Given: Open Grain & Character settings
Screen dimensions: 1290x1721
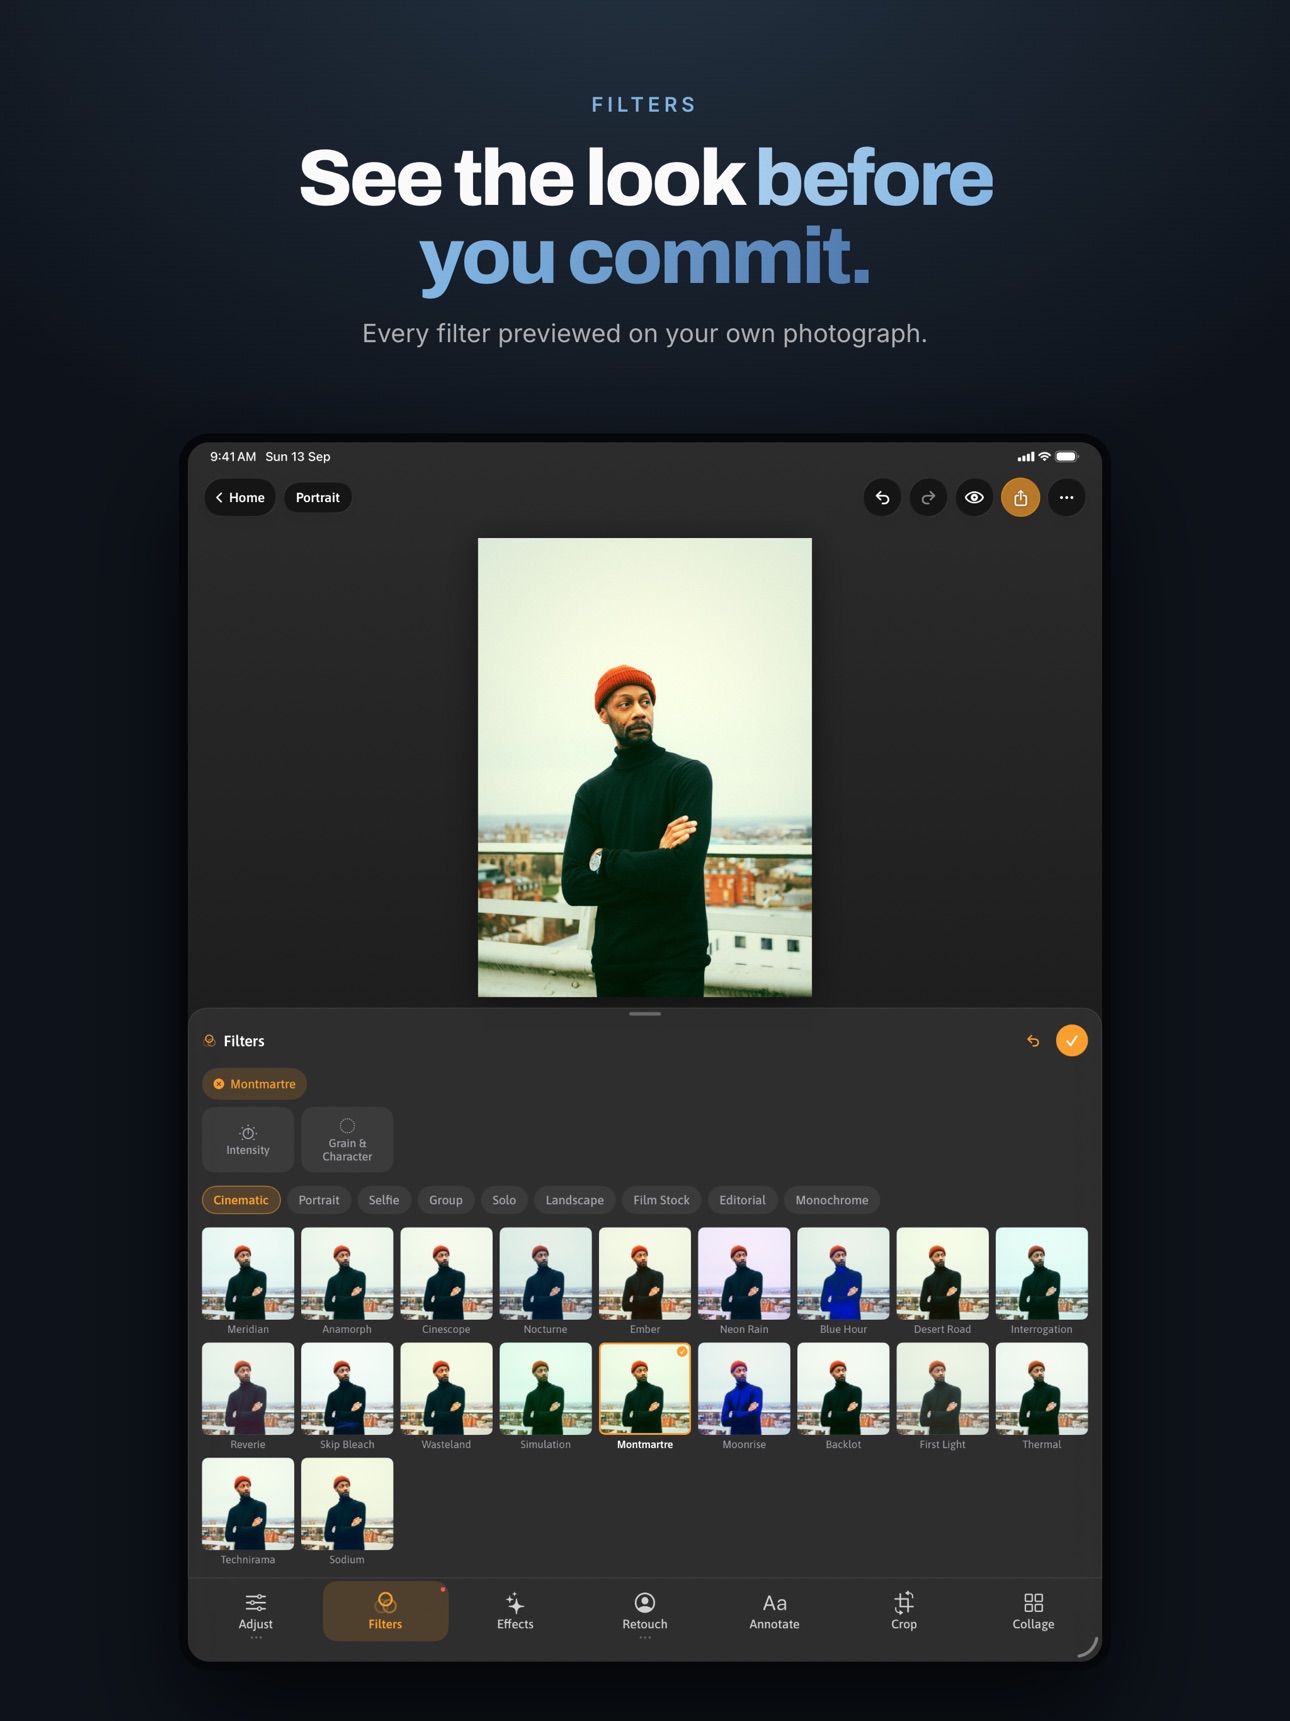Looking at the screenshot, I should [x=347, y=1139].
